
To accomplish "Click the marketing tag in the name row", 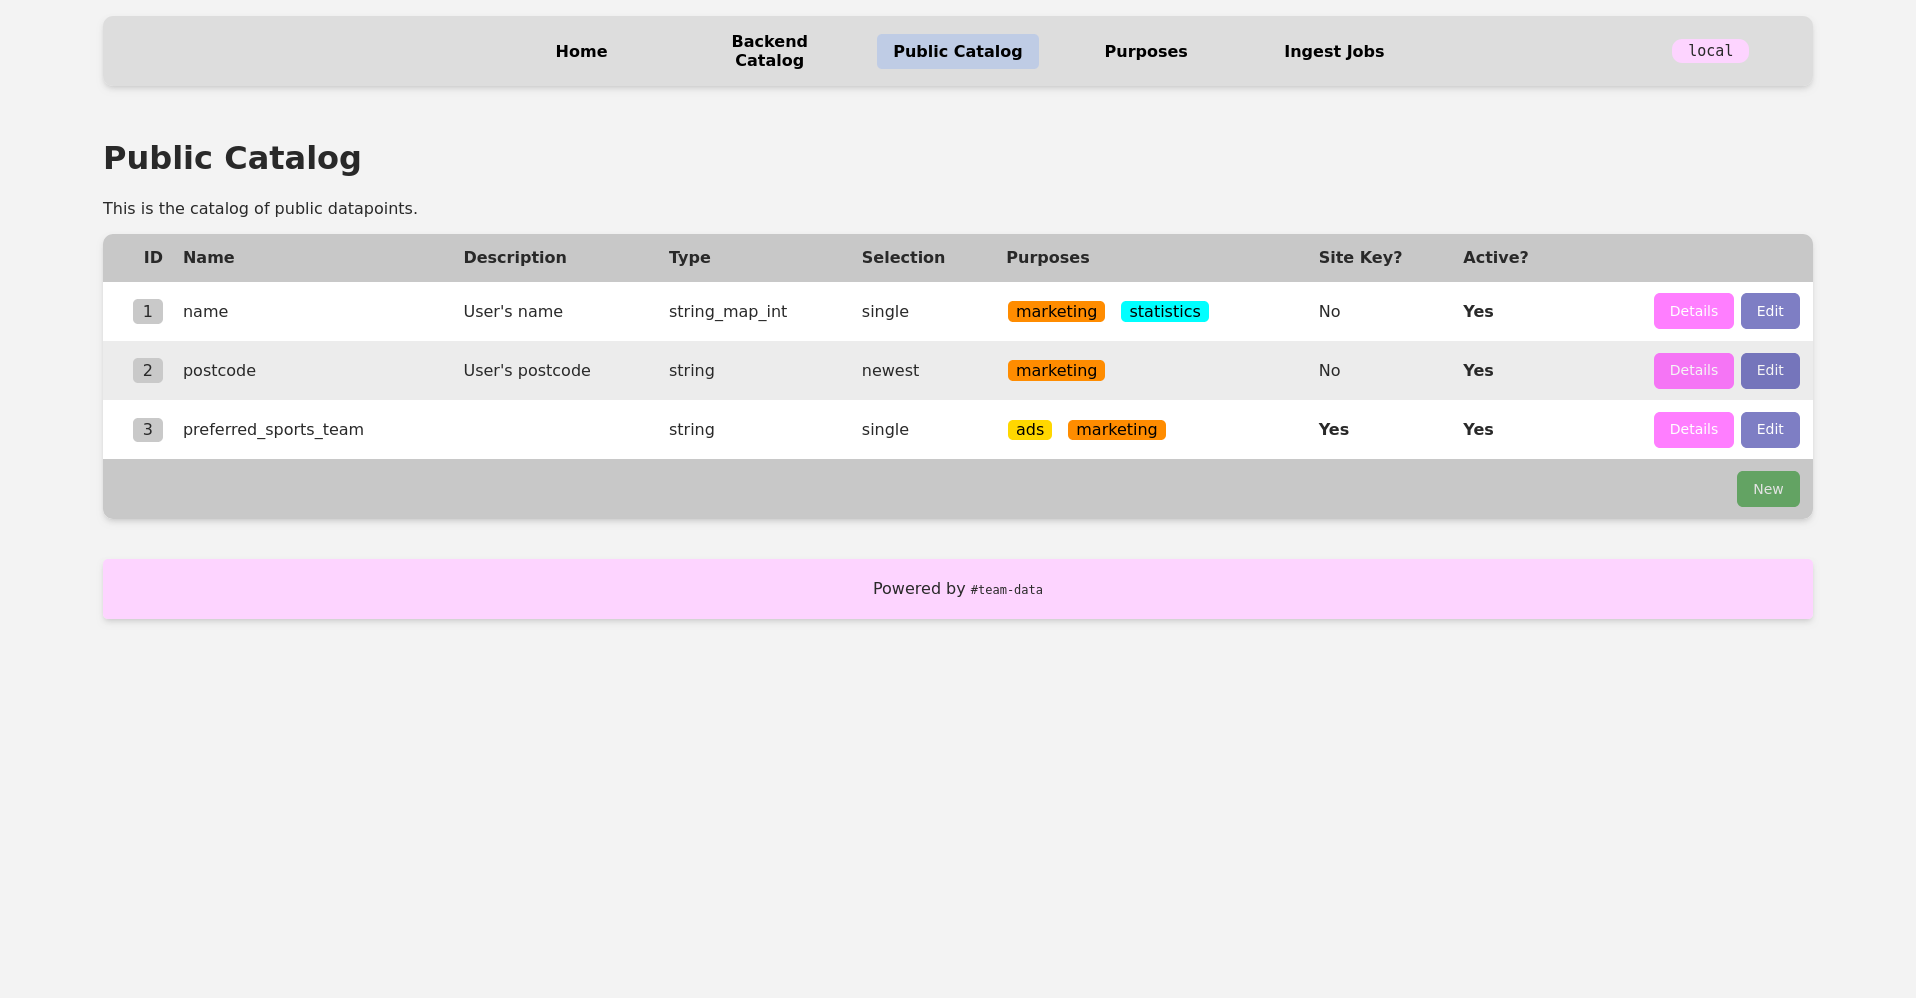I will tap(1056, 312).
